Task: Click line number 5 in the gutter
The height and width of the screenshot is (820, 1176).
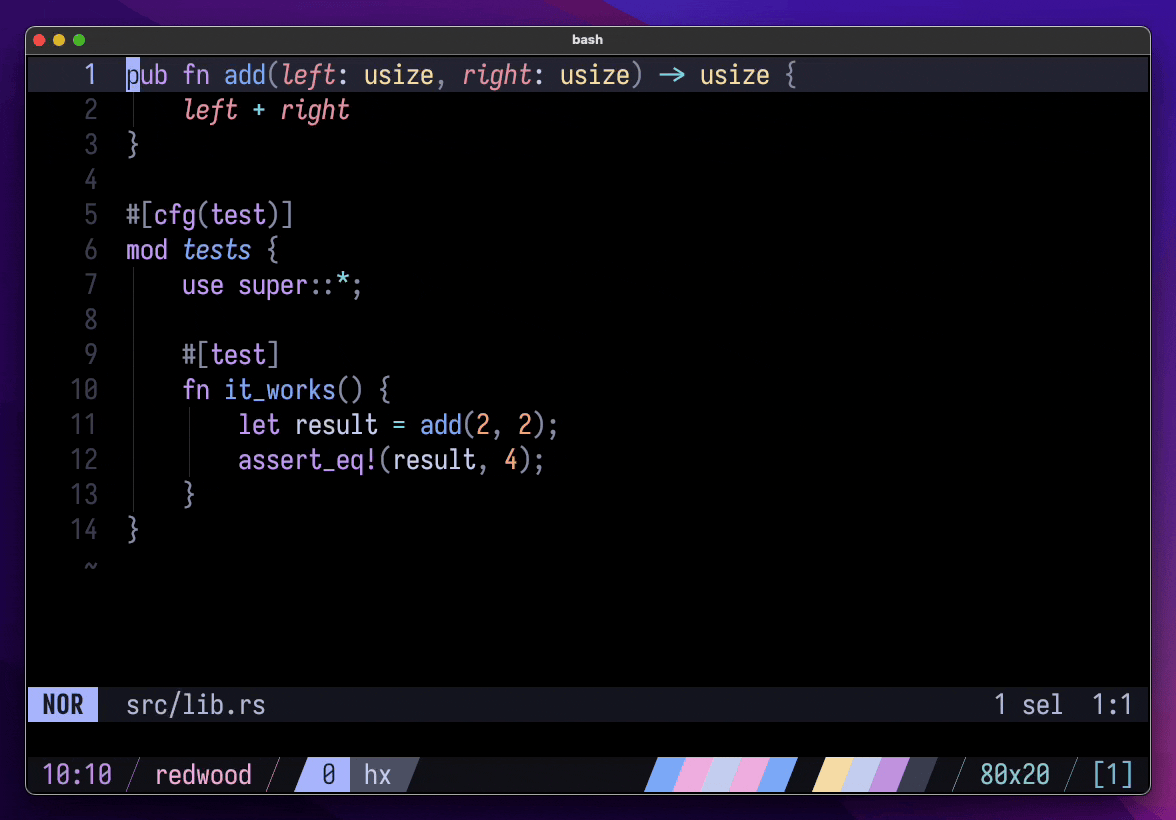Action: (x=91, y=215)
